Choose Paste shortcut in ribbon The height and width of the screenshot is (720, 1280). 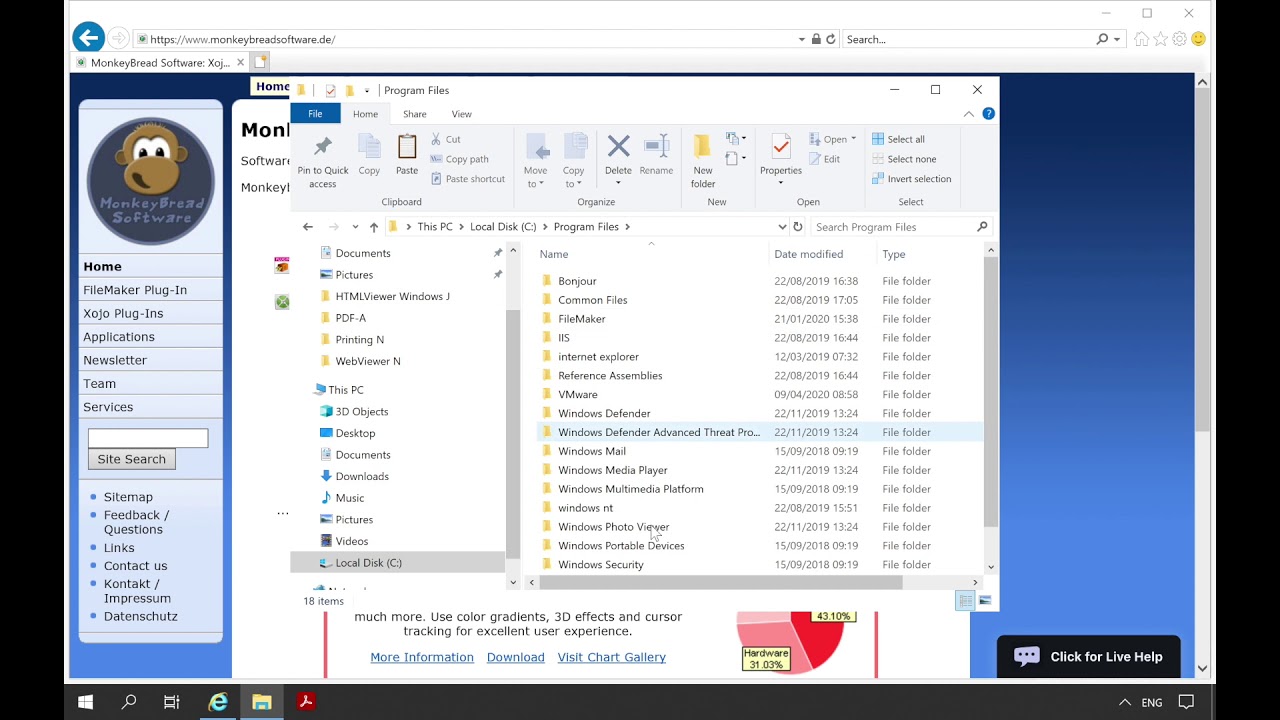coord(467,179)
